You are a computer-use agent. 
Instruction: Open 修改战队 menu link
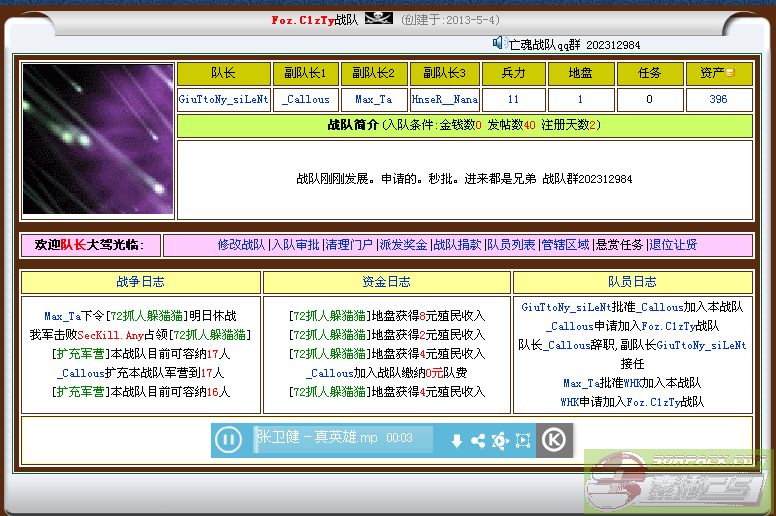242,245
